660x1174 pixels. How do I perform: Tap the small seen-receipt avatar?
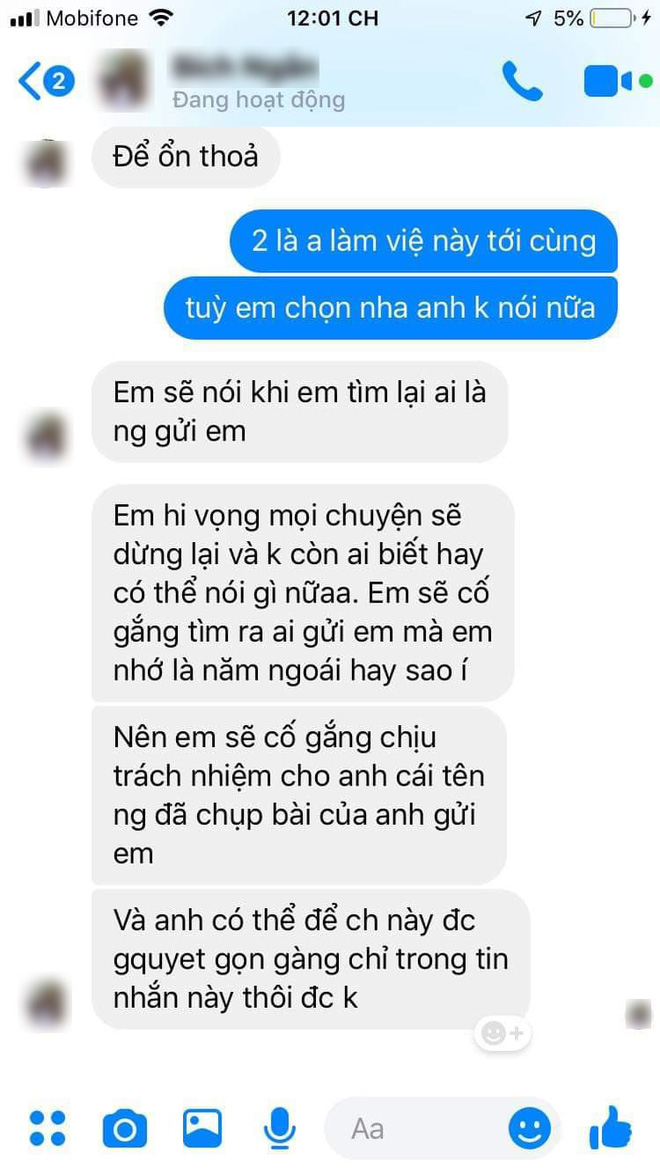pyautogui.click(x=639, y=1015)
